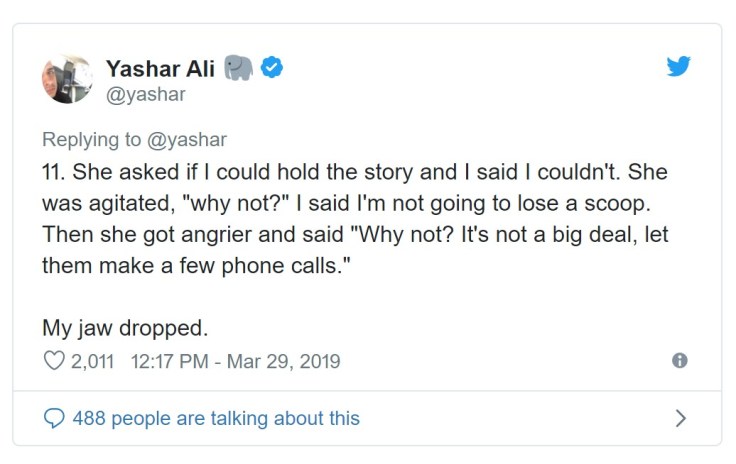736x464 pixels.
Task: Click Yashar Ali's profile avatar photo
Action: [x=65, y=80]
